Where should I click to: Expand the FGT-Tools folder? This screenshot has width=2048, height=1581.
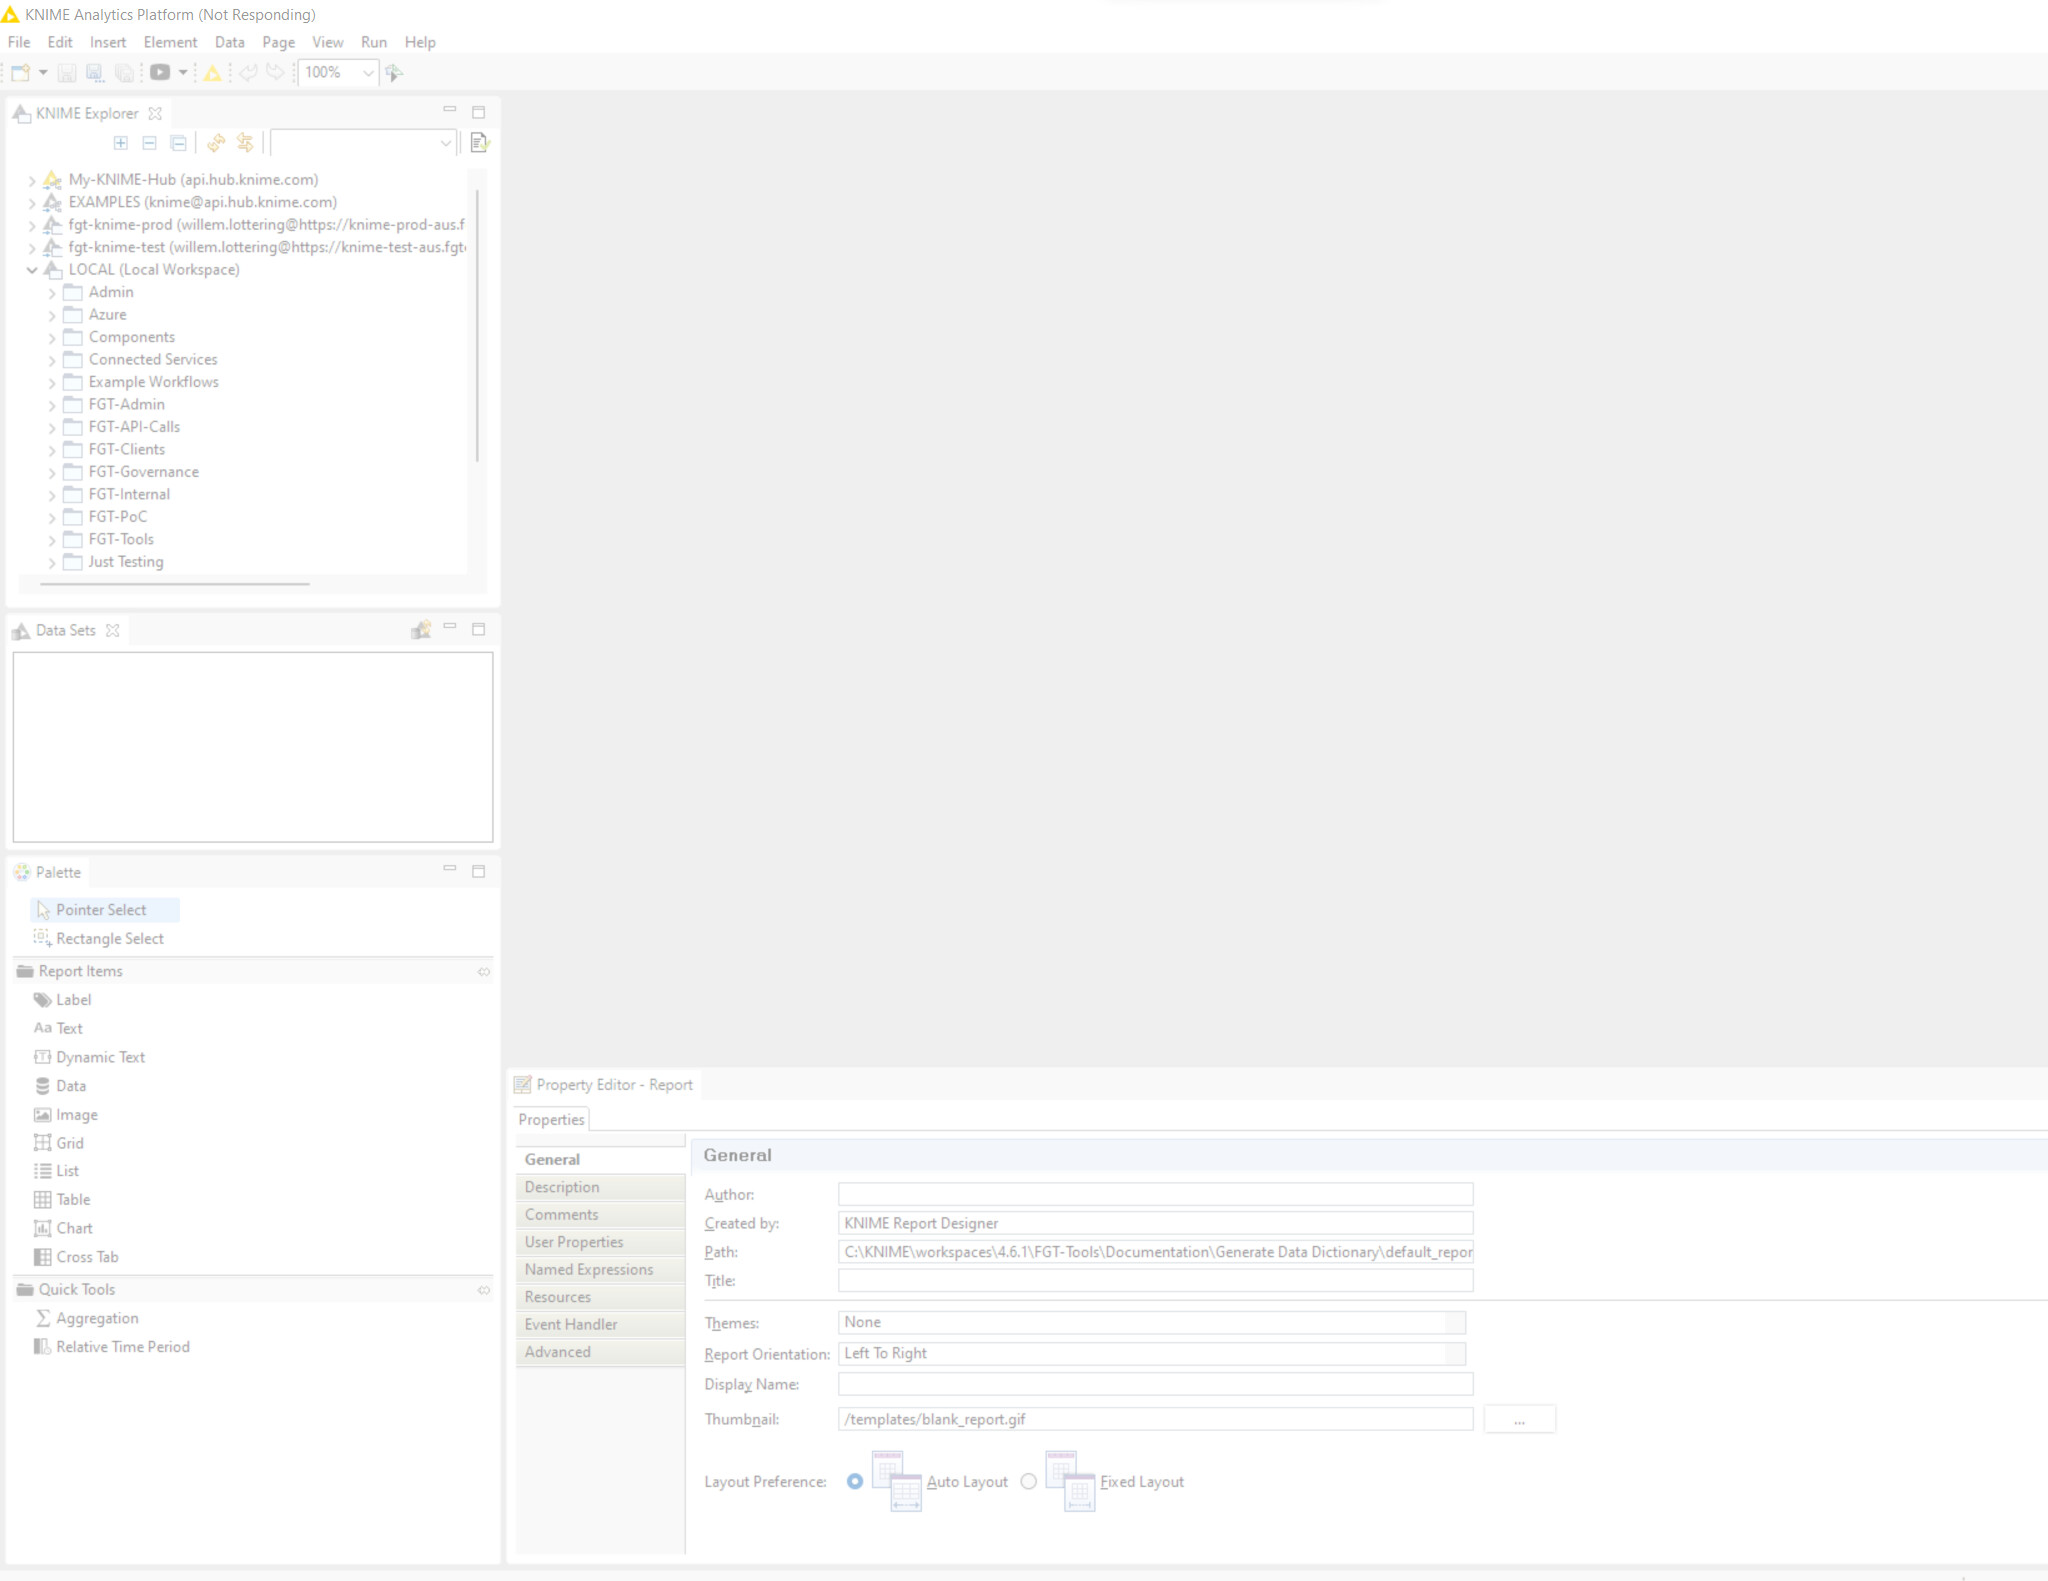coord(52,540)
